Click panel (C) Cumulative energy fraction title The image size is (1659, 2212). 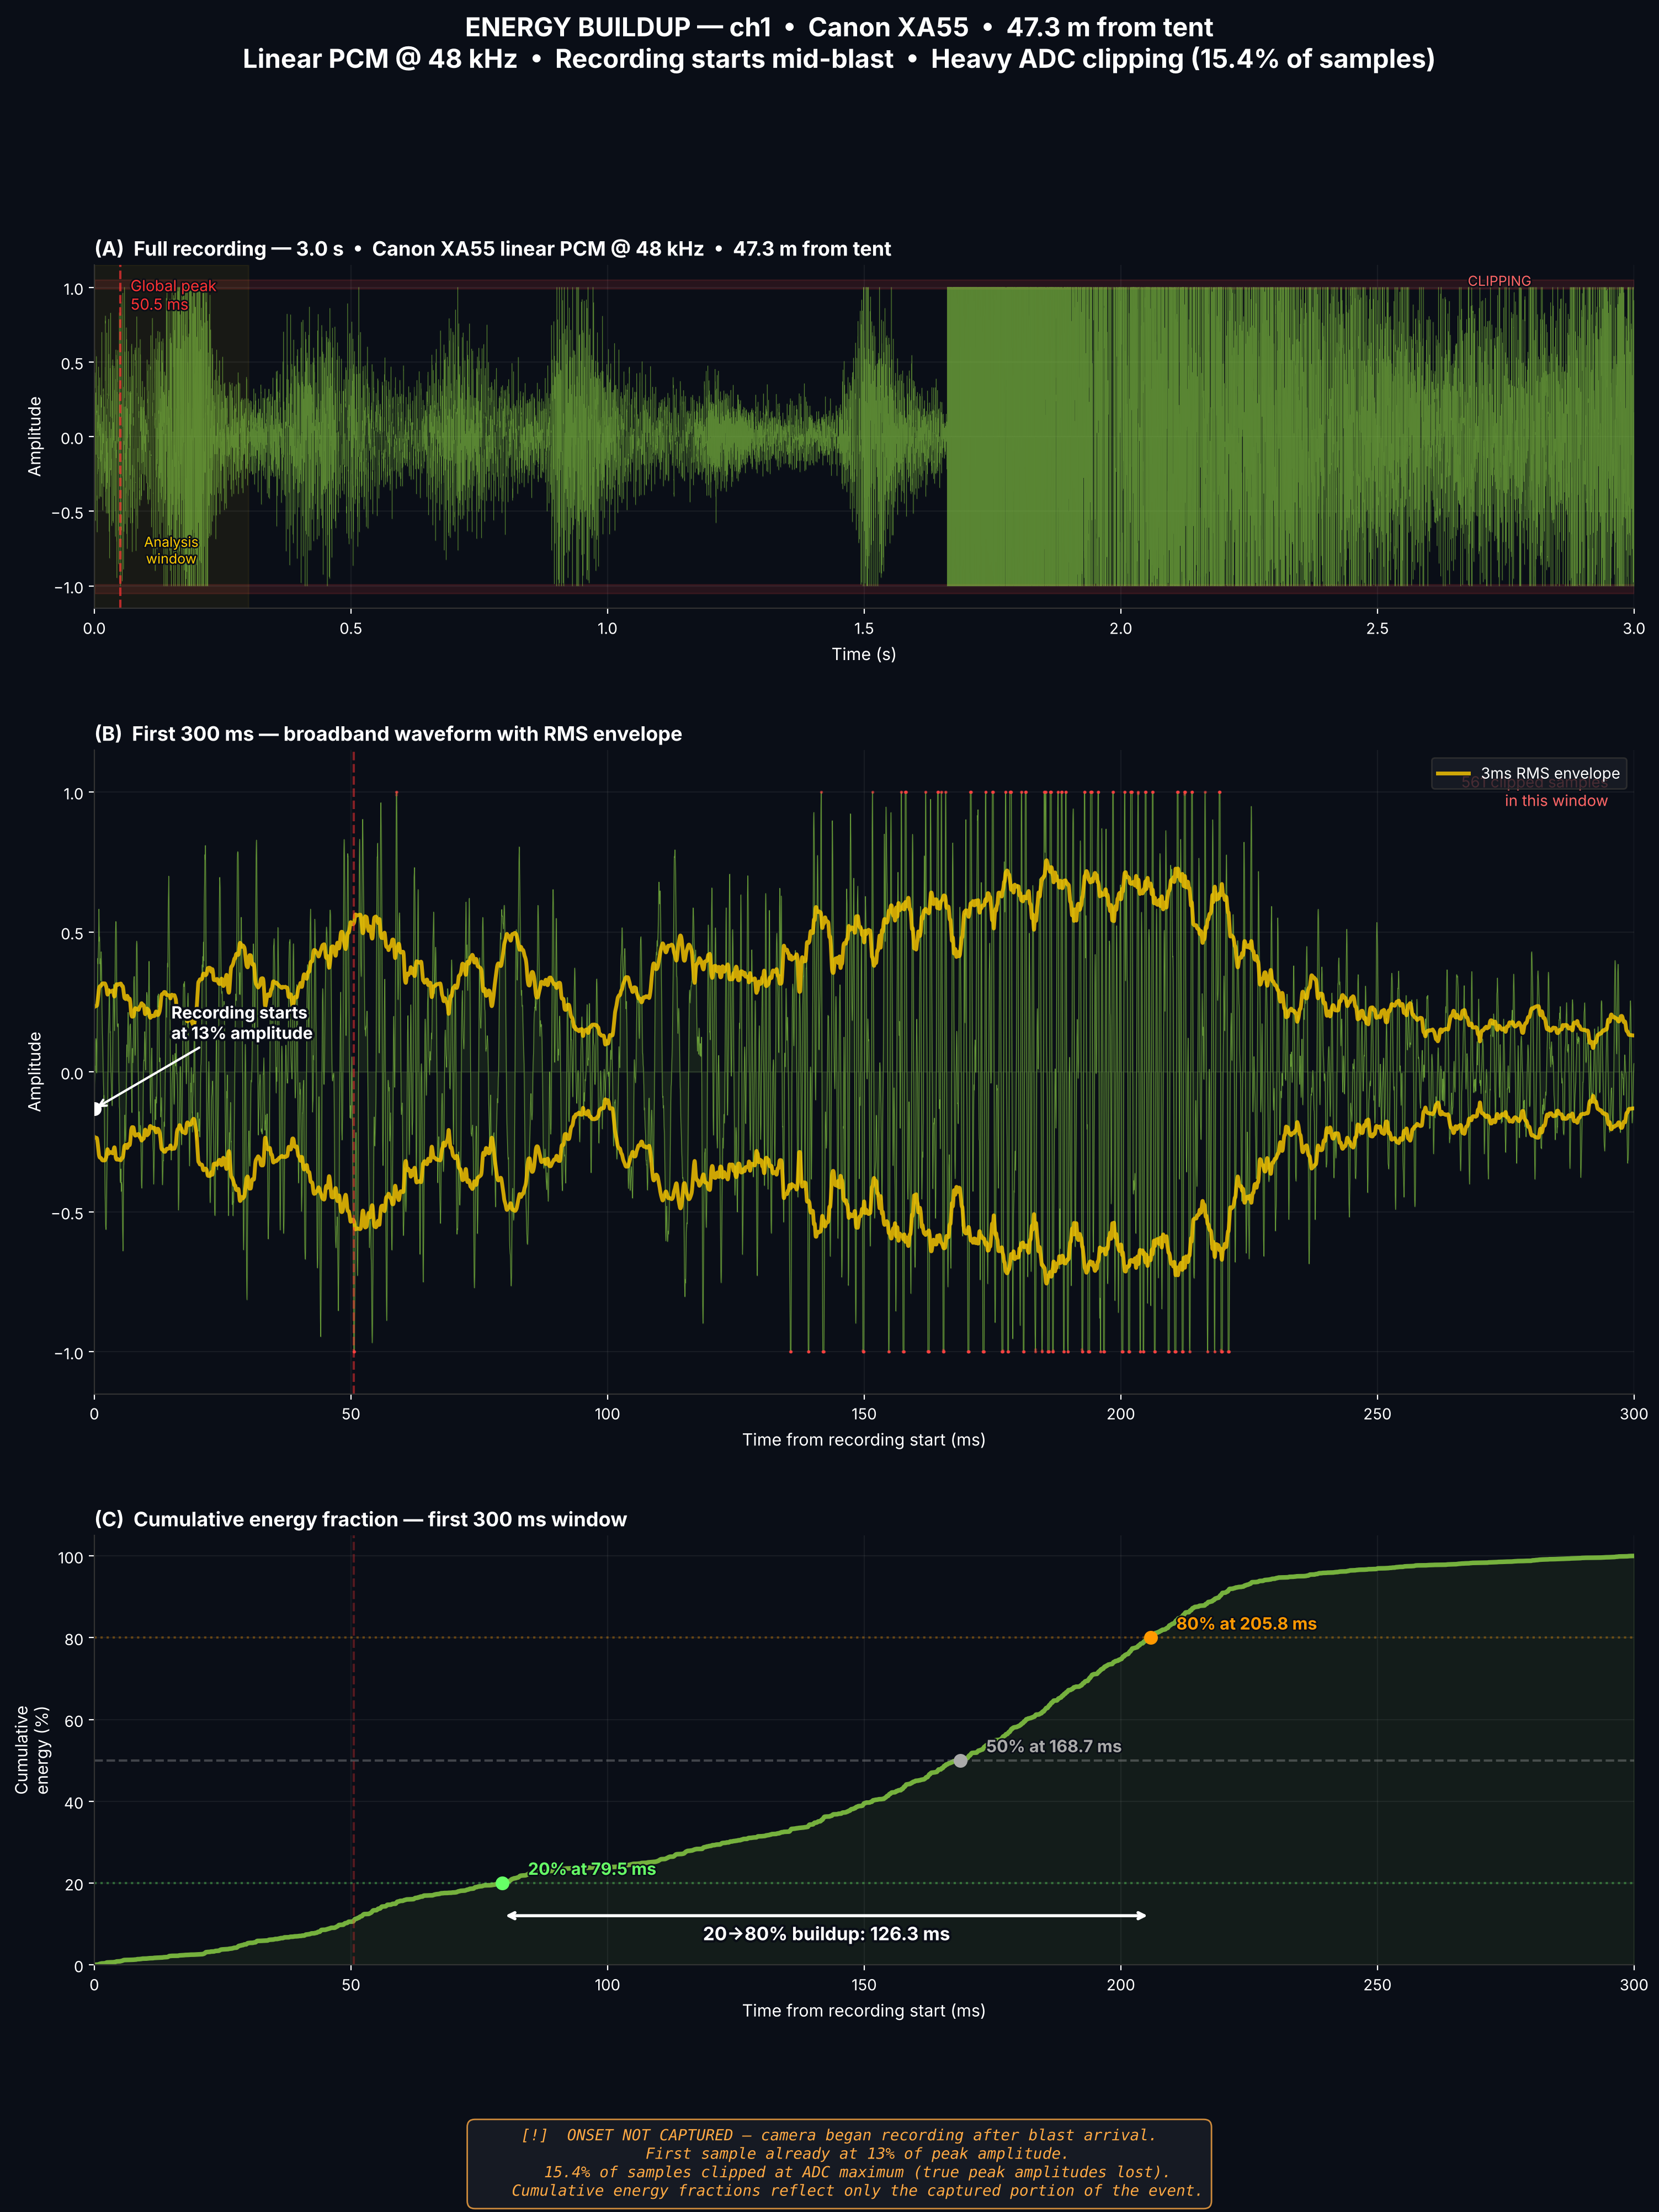click(360, 1519)
